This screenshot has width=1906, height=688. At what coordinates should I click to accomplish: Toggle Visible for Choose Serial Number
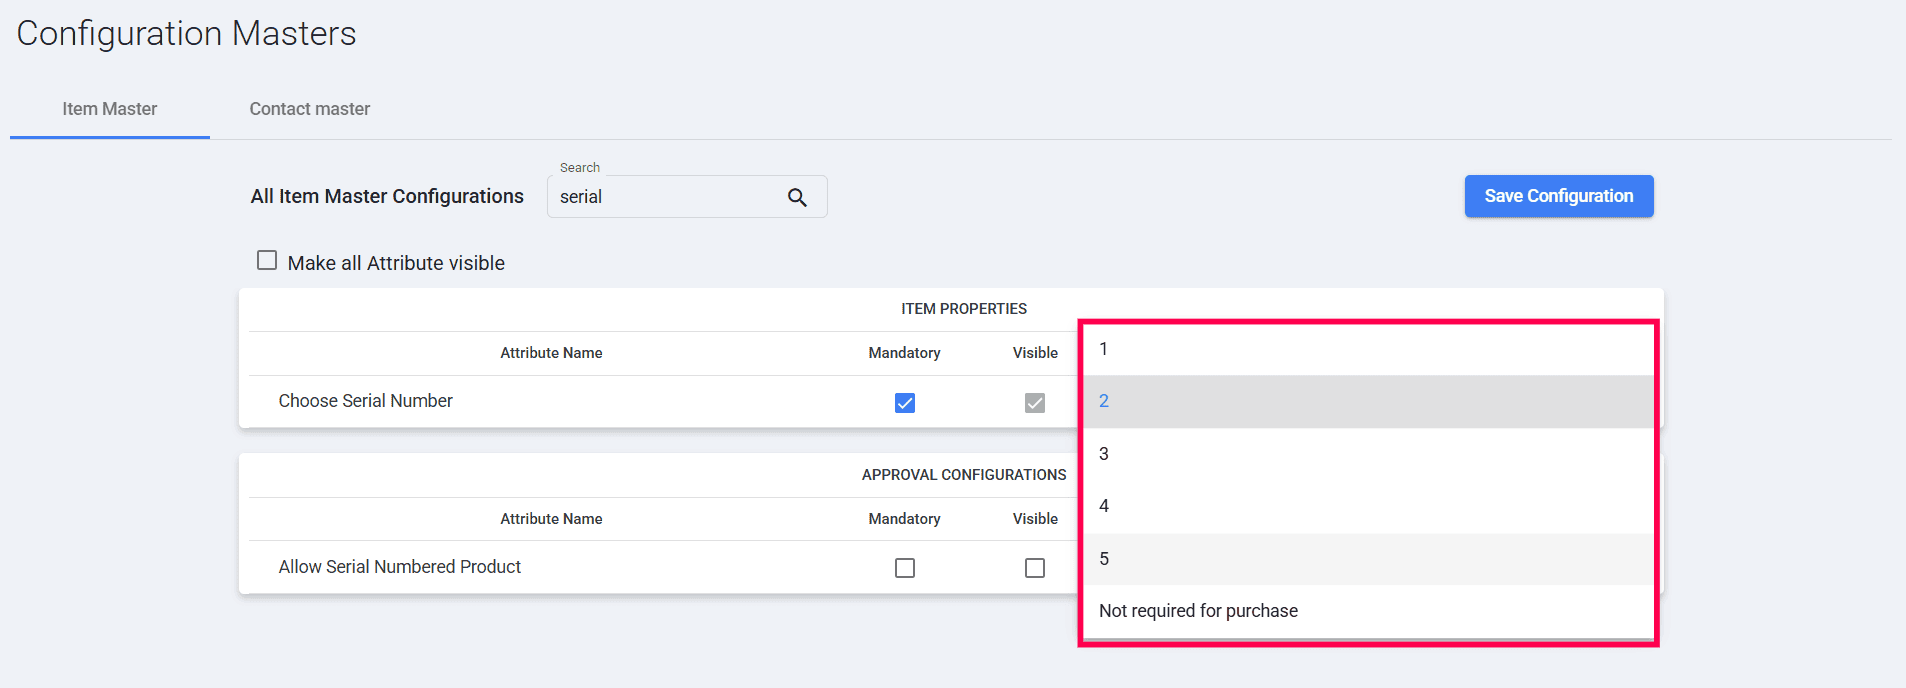tap(1035, 403)
